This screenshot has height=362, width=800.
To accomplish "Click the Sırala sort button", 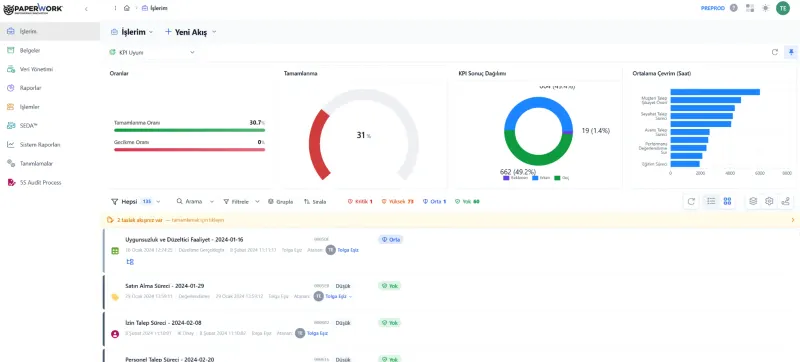I will click(315, 201).
